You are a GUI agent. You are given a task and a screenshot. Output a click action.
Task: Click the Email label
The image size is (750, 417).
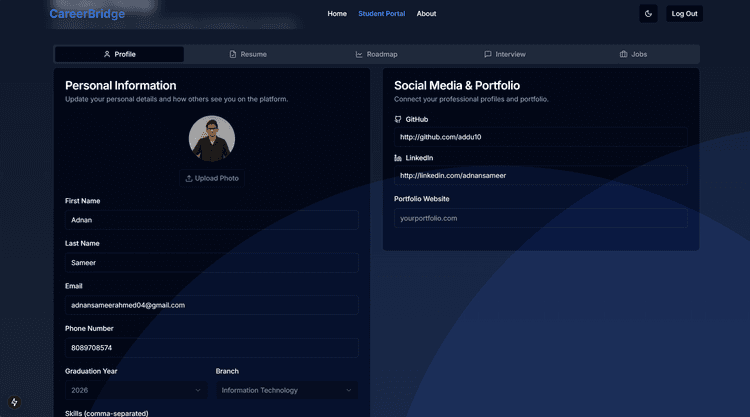pos(74,286)
